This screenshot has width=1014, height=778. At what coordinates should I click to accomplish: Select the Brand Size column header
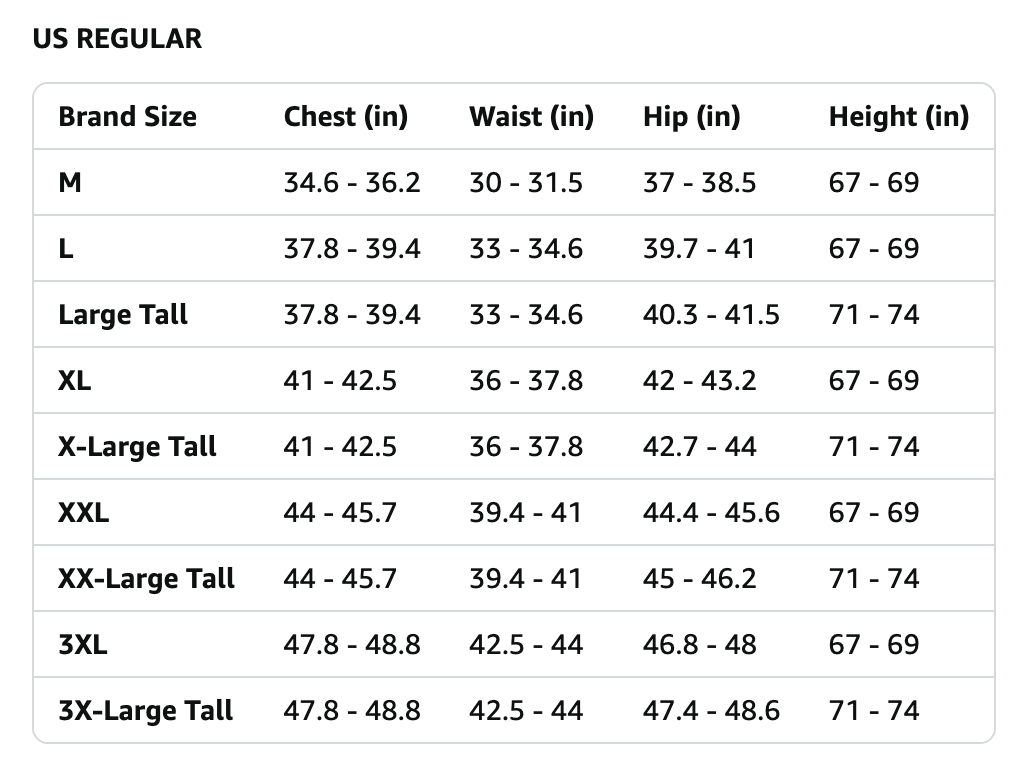[x=127, y=117]
